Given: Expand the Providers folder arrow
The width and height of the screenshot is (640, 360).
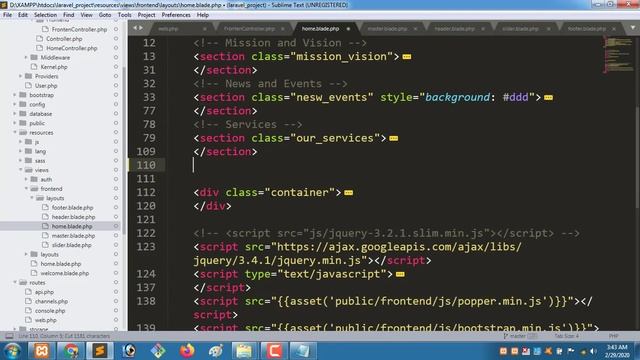Looking at the screenshot, I should coord(20,76).
